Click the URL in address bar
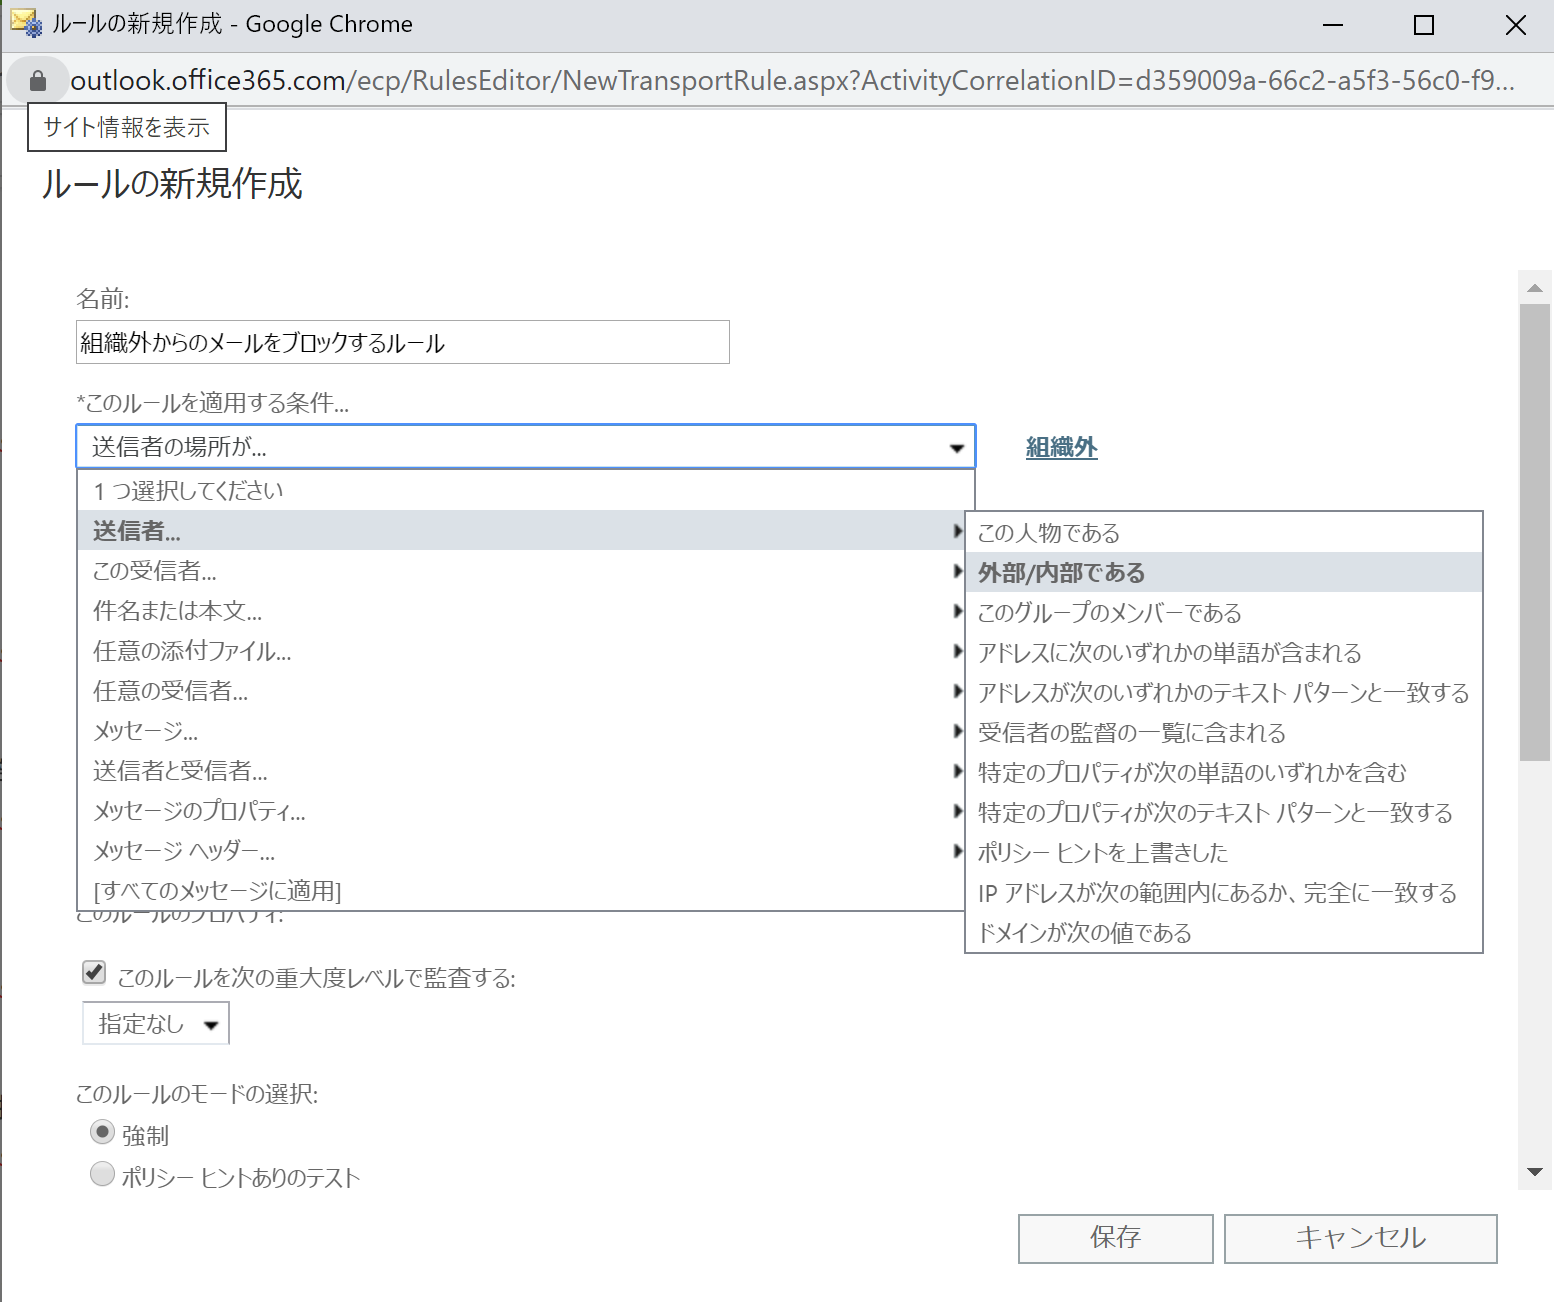 (792, 80)
